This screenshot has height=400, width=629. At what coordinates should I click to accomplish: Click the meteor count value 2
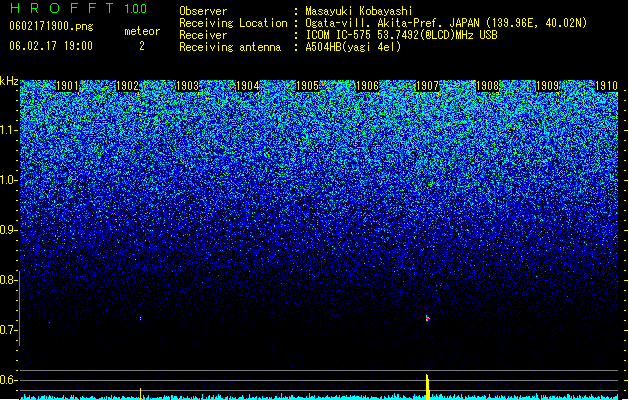tap(142, 46)
